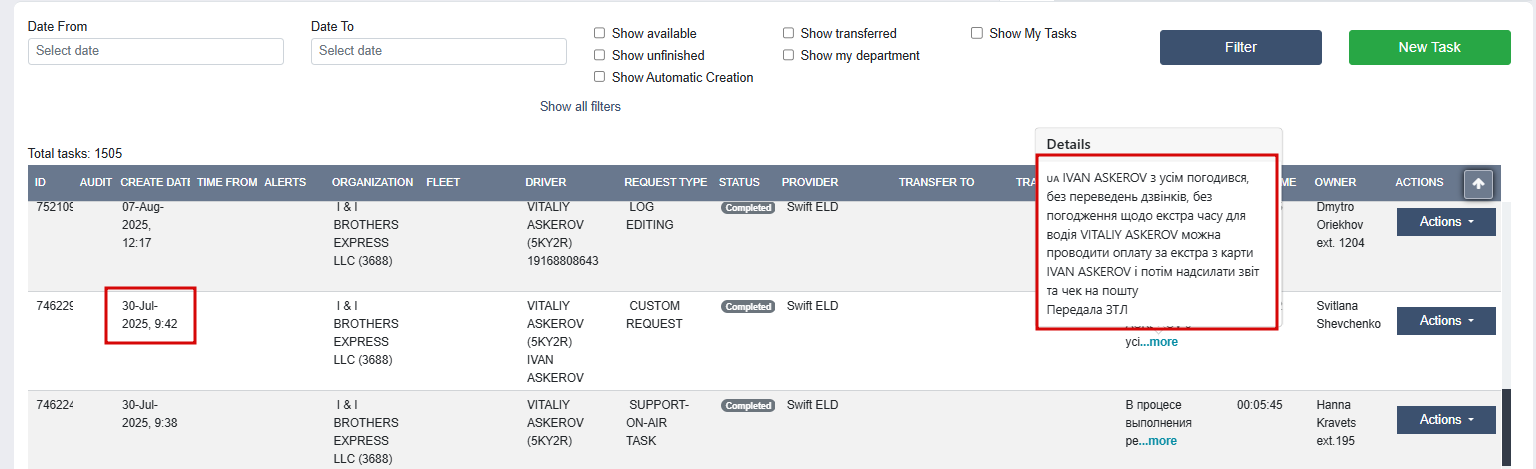The width and height of the screenshot is (1536, 469).
Task: Enable the Show unfinished checkbox
Action: coord(599,55)
